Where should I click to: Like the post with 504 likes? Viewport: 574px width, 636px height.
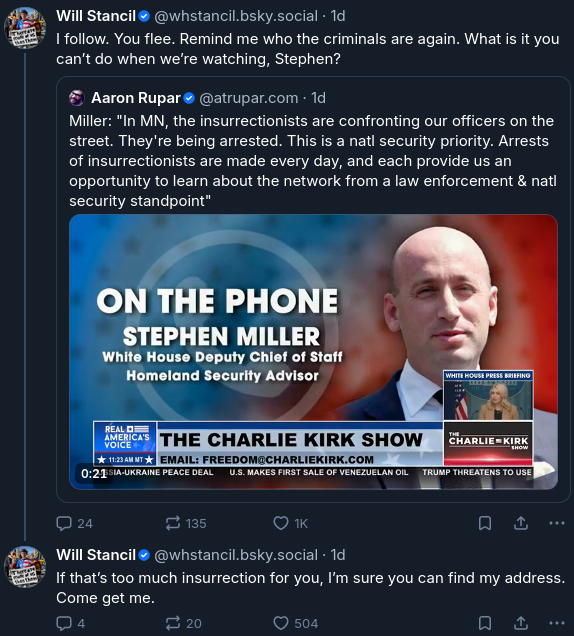295,623
